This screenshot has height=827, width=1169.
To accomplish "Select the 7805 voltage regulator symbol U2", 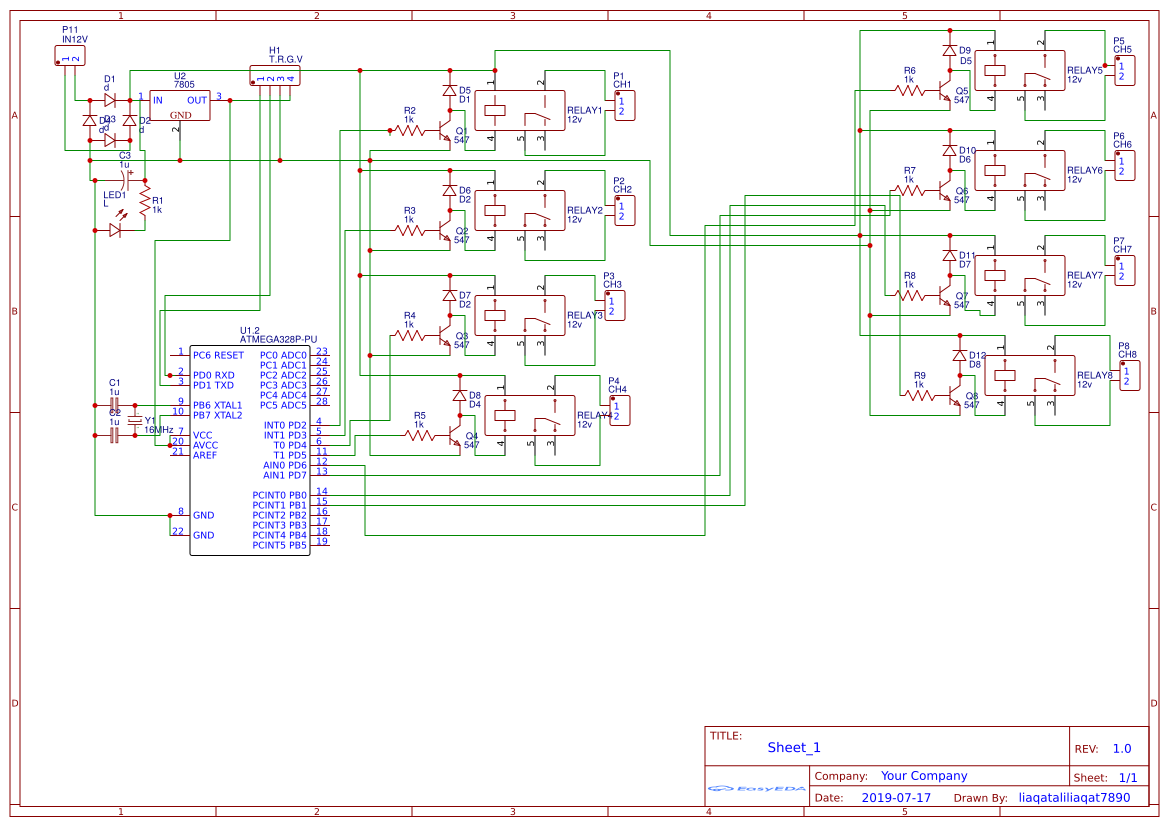I will point(178,104).
